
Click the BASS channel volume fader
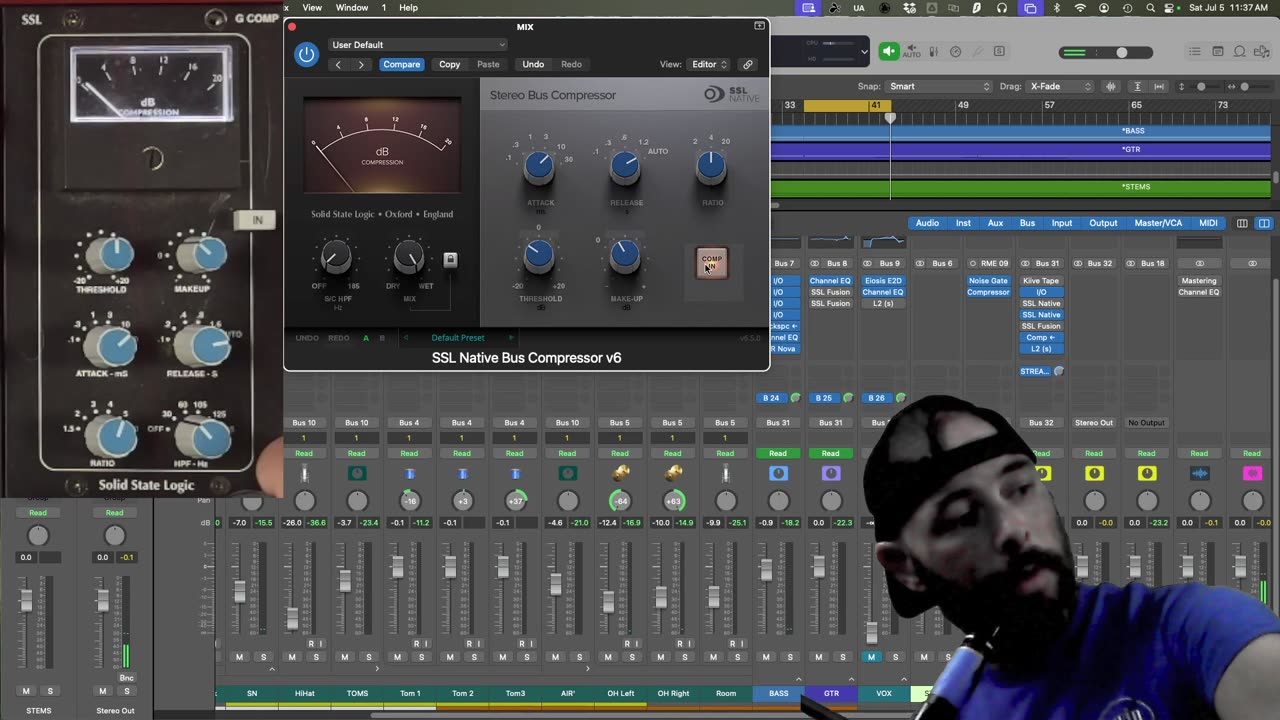[766, 570]
